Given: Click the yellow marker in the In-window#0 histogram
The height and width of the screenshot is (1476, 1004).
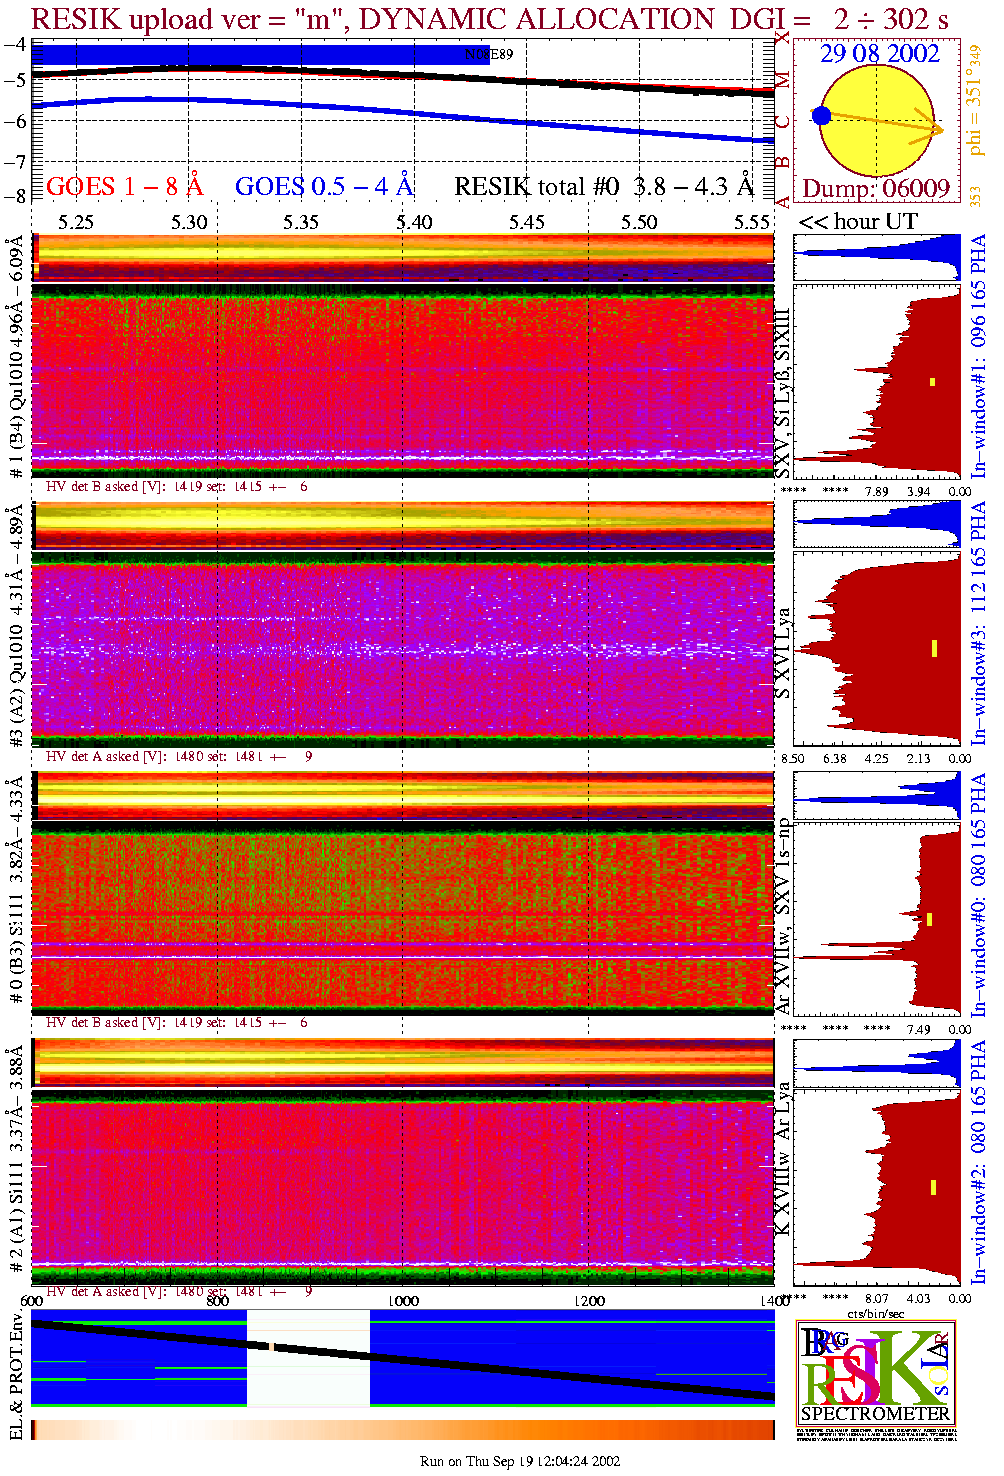Looking at the screenshot, I should (930, 919).
